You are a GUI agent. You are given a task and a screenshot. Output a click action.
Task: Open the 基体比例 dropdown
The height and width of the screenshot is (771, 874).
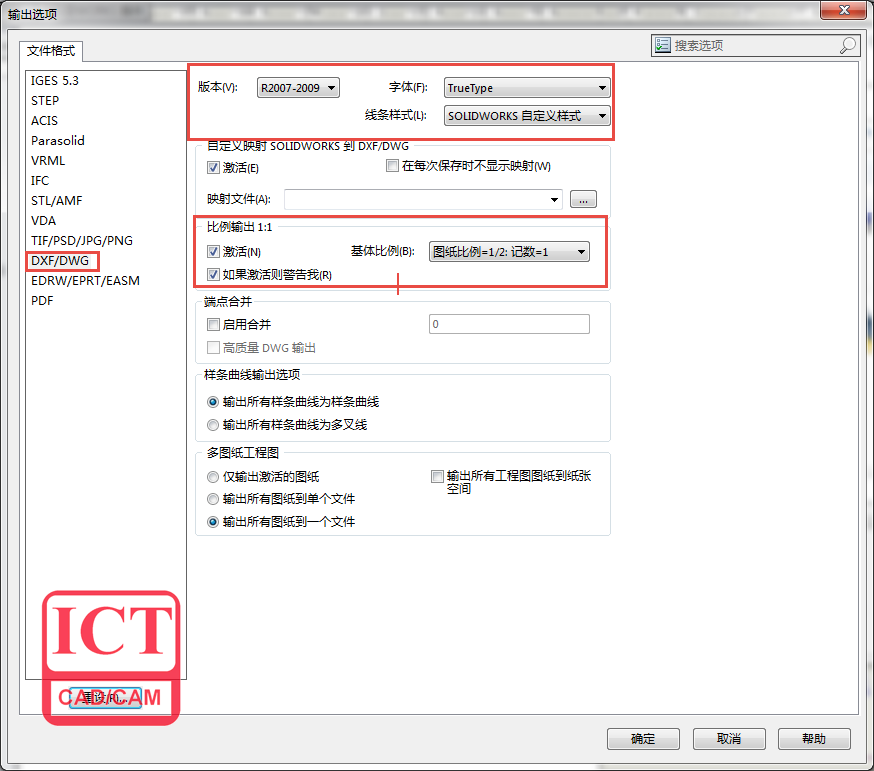508,252
